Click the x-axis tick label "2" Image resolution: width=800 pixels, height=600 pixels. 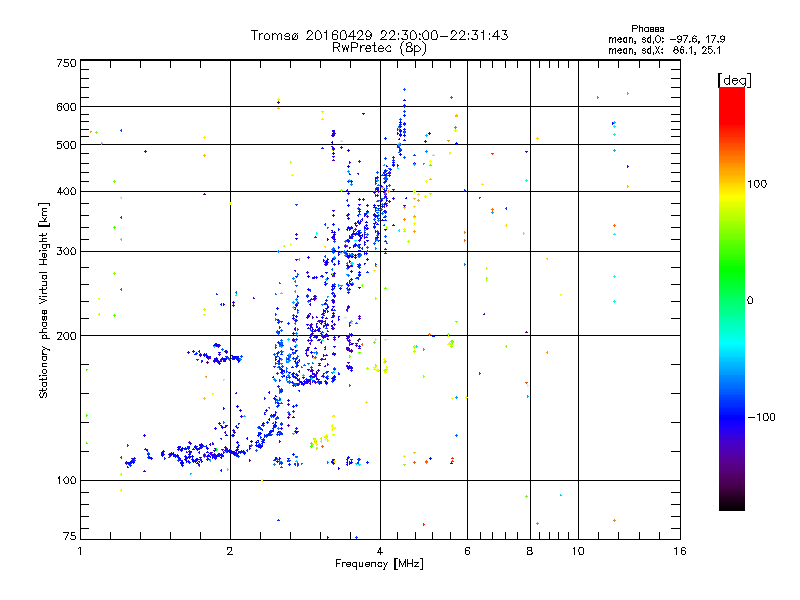(230, 551)
